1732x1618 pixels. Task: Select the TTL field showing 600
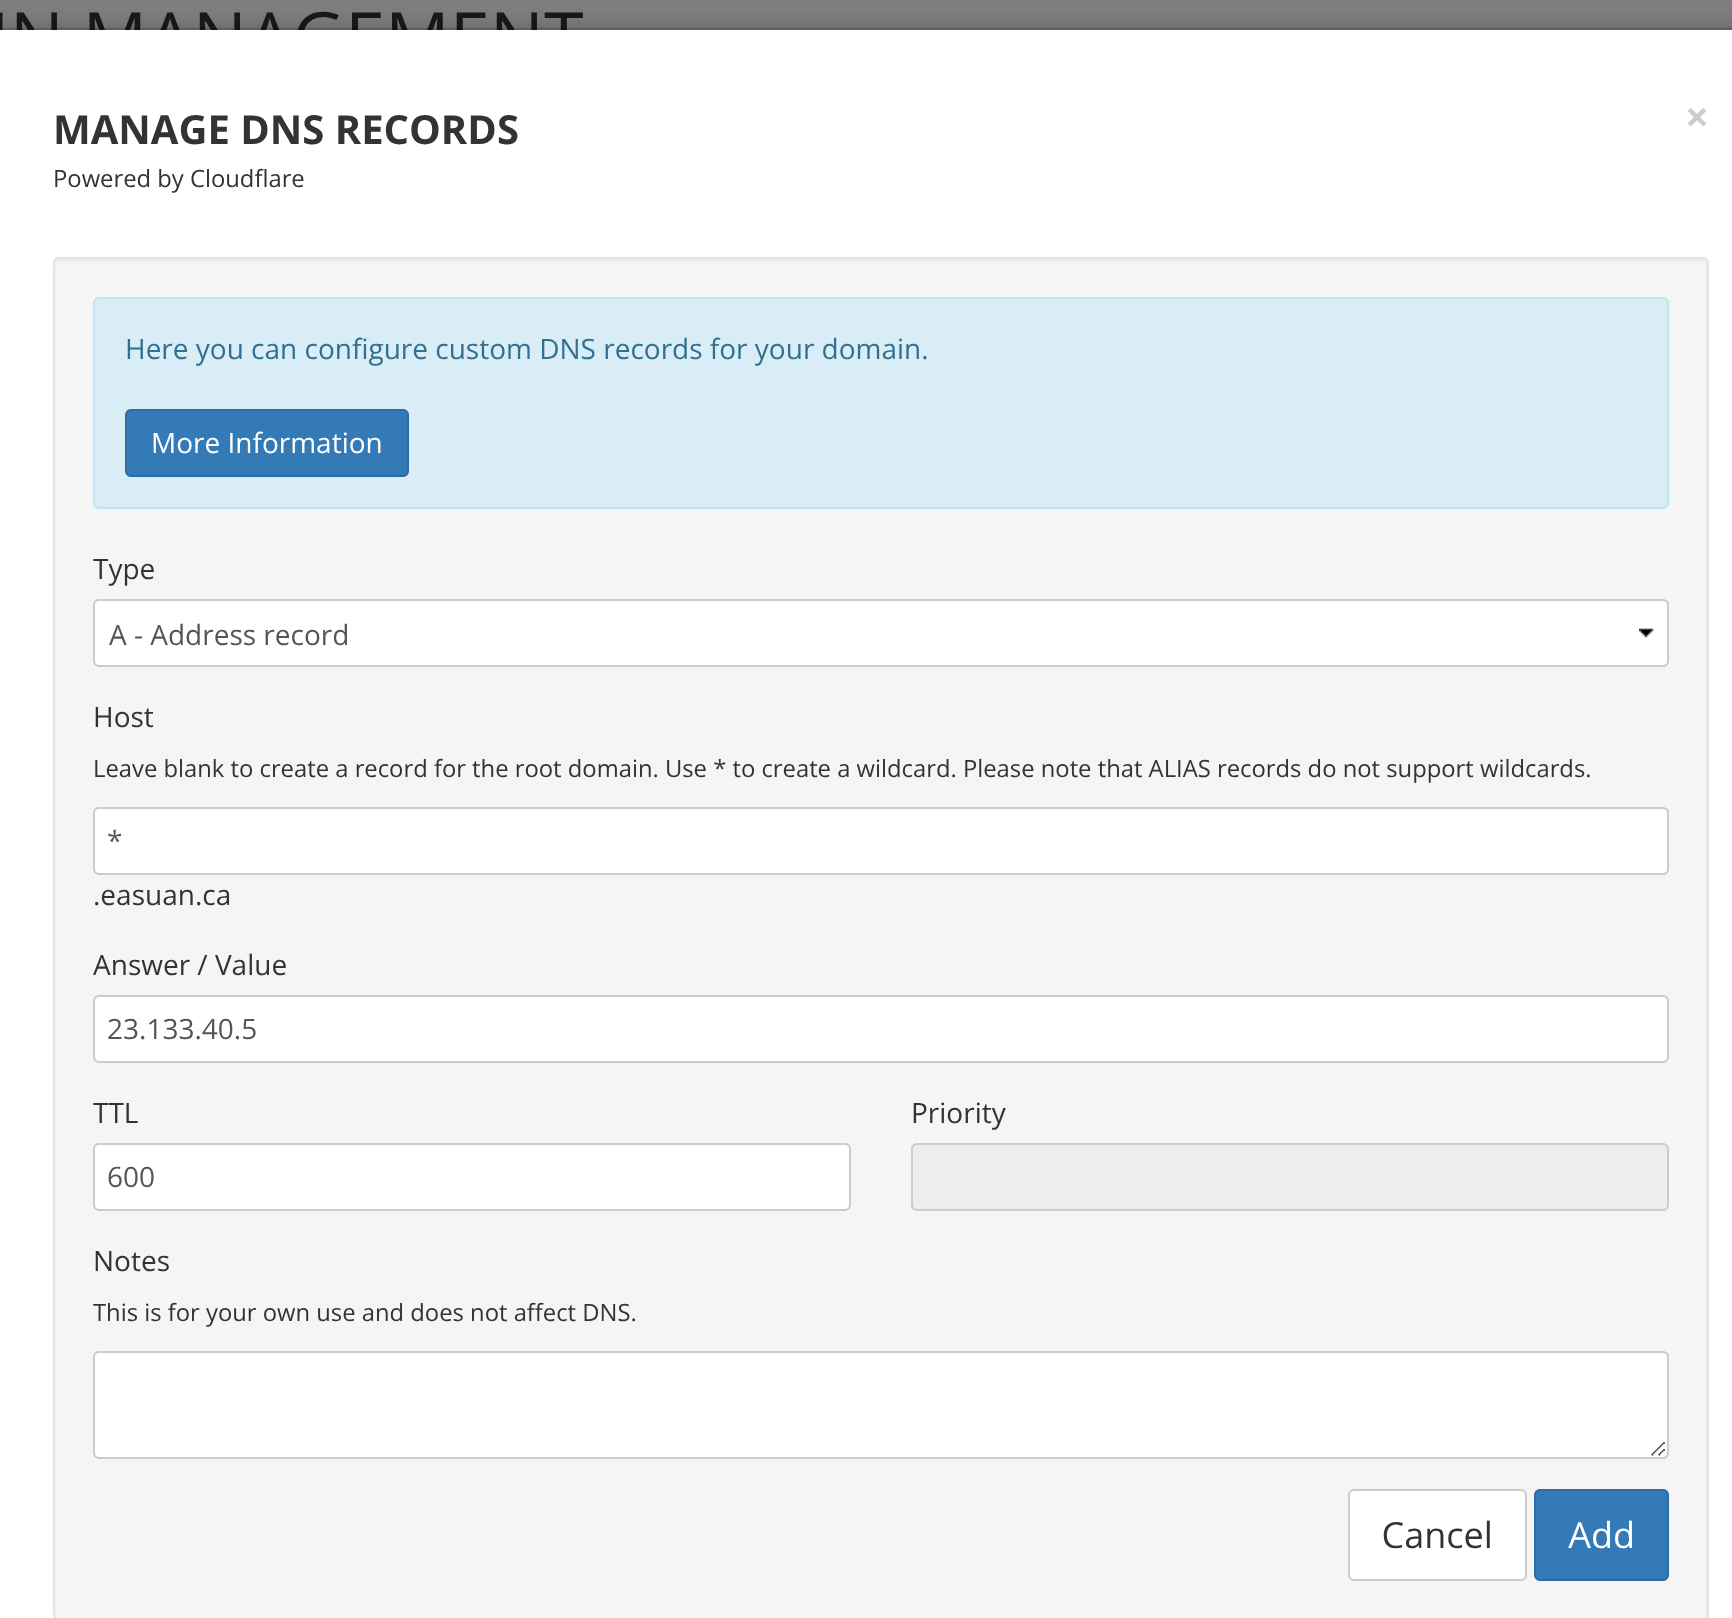(x=471, y=1177)
